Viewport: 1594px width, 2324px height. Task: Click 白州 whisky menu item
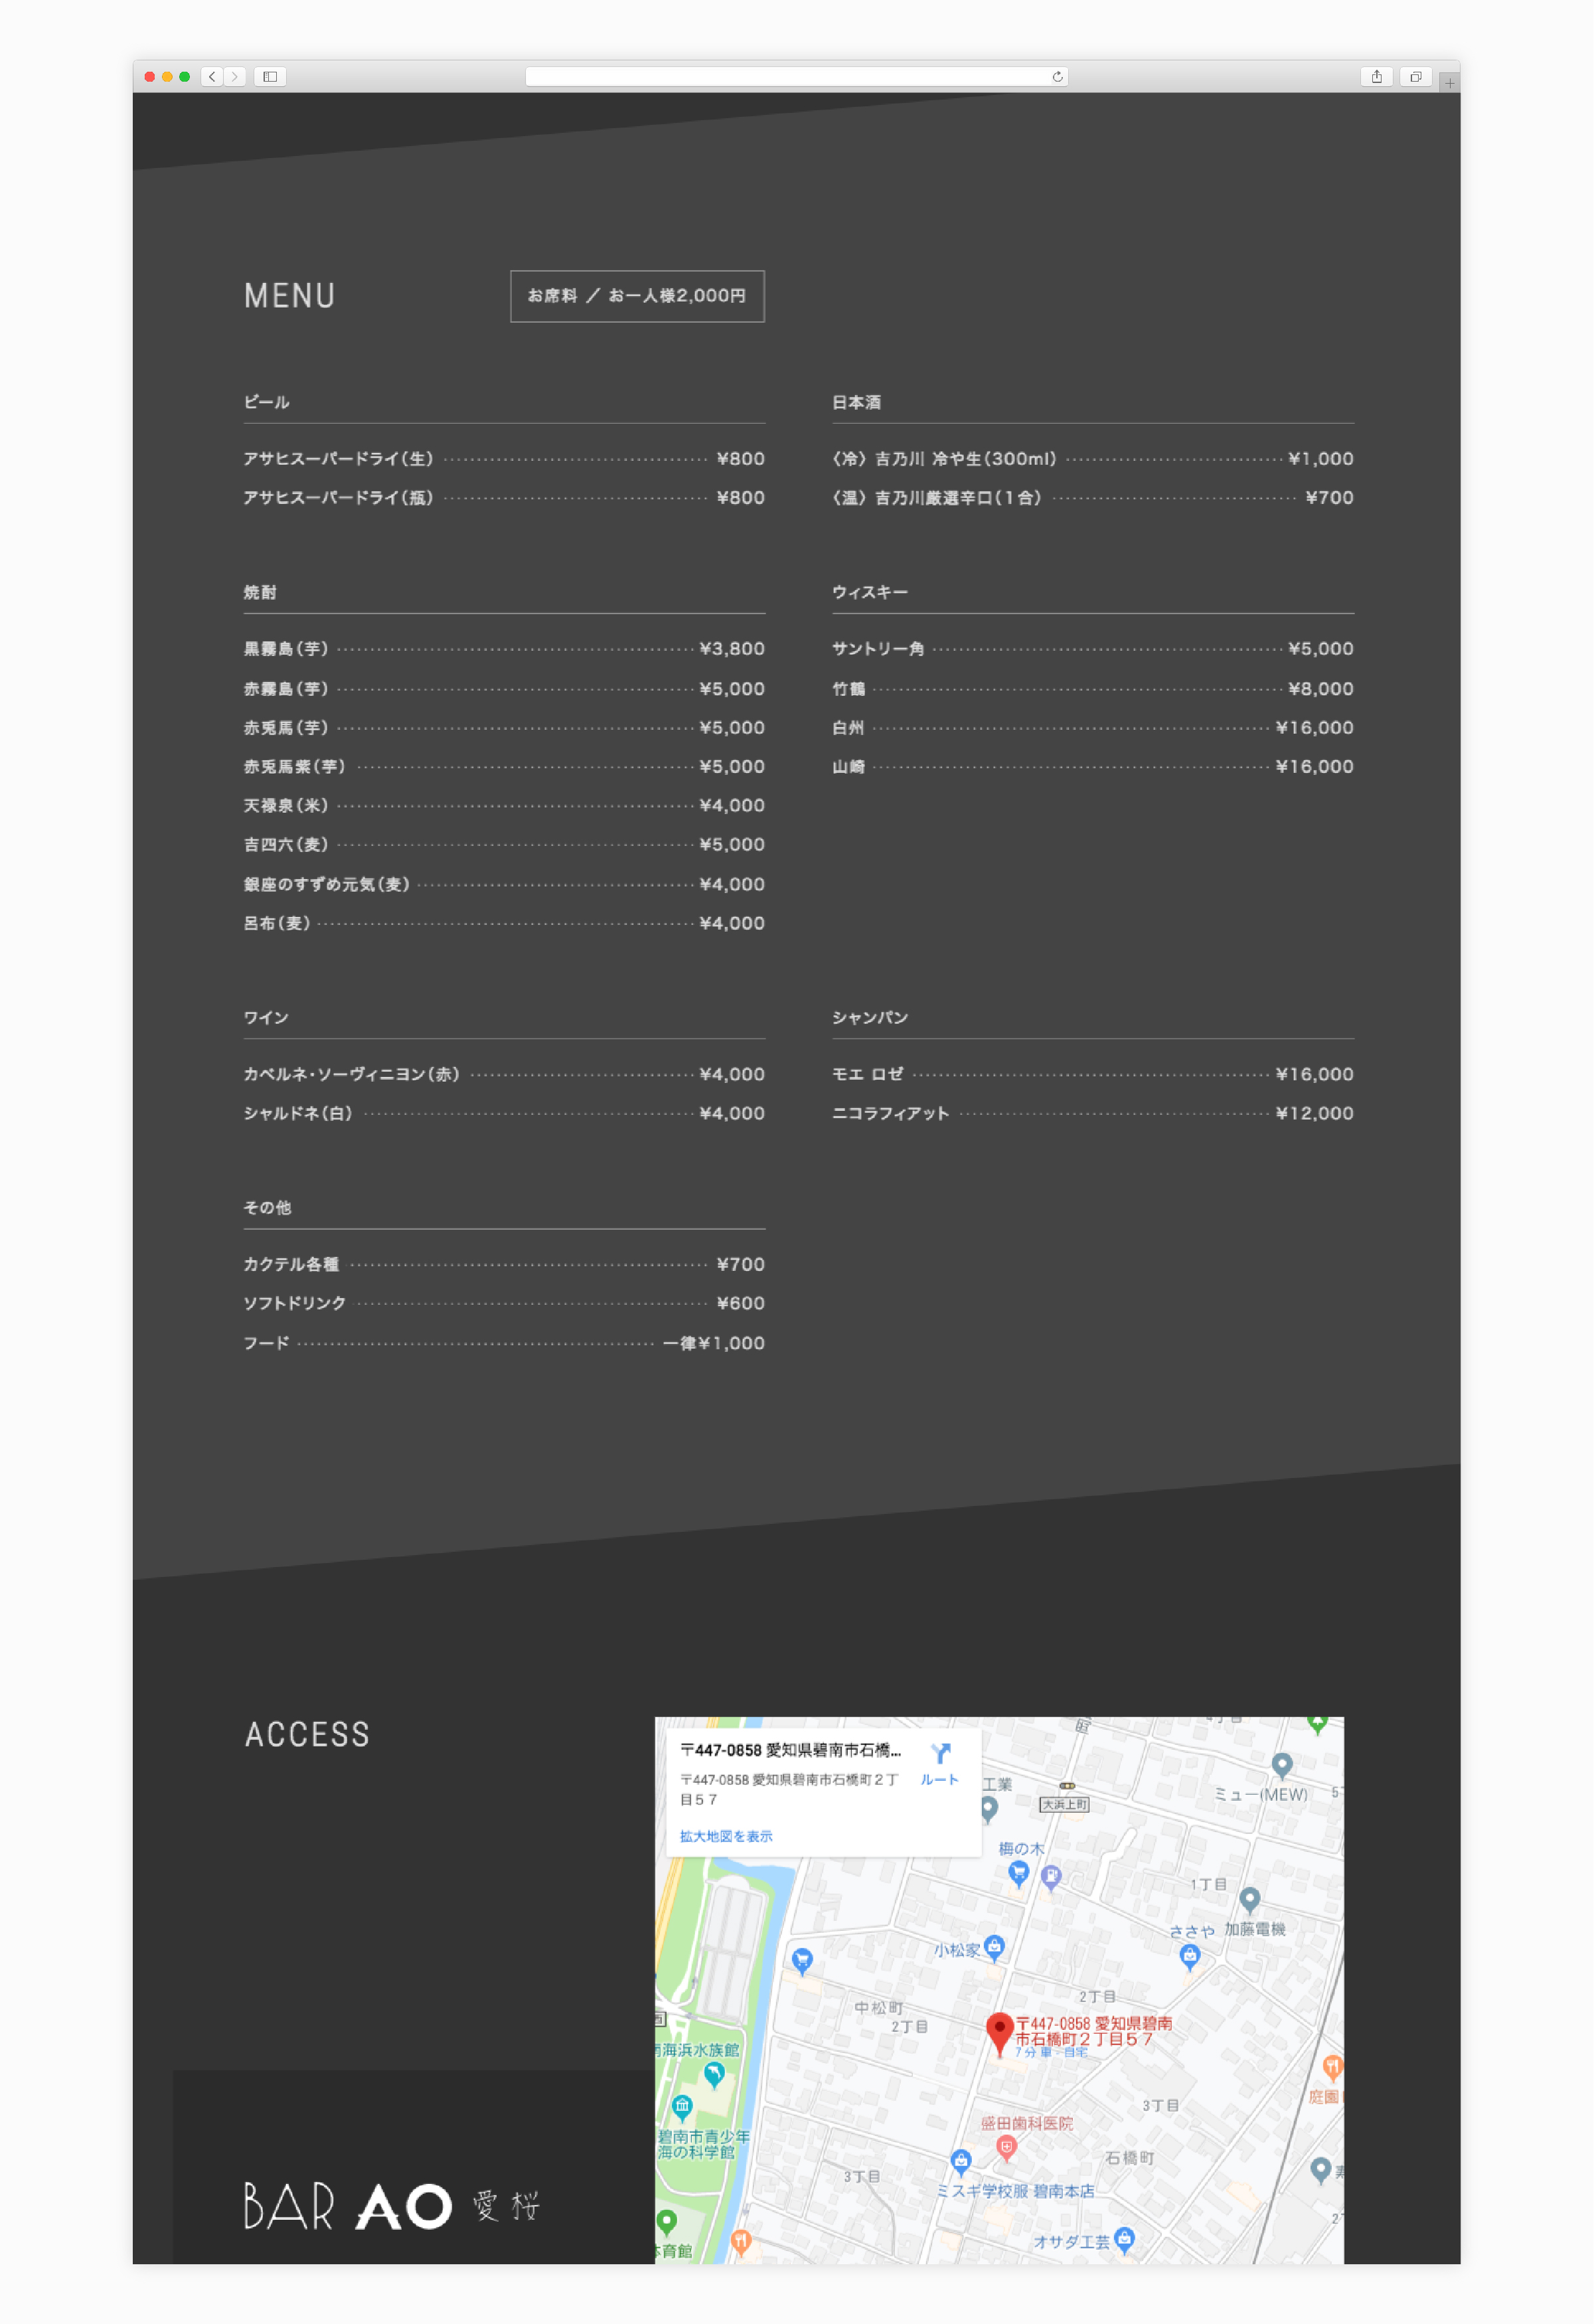click(x=1093, y=728)
